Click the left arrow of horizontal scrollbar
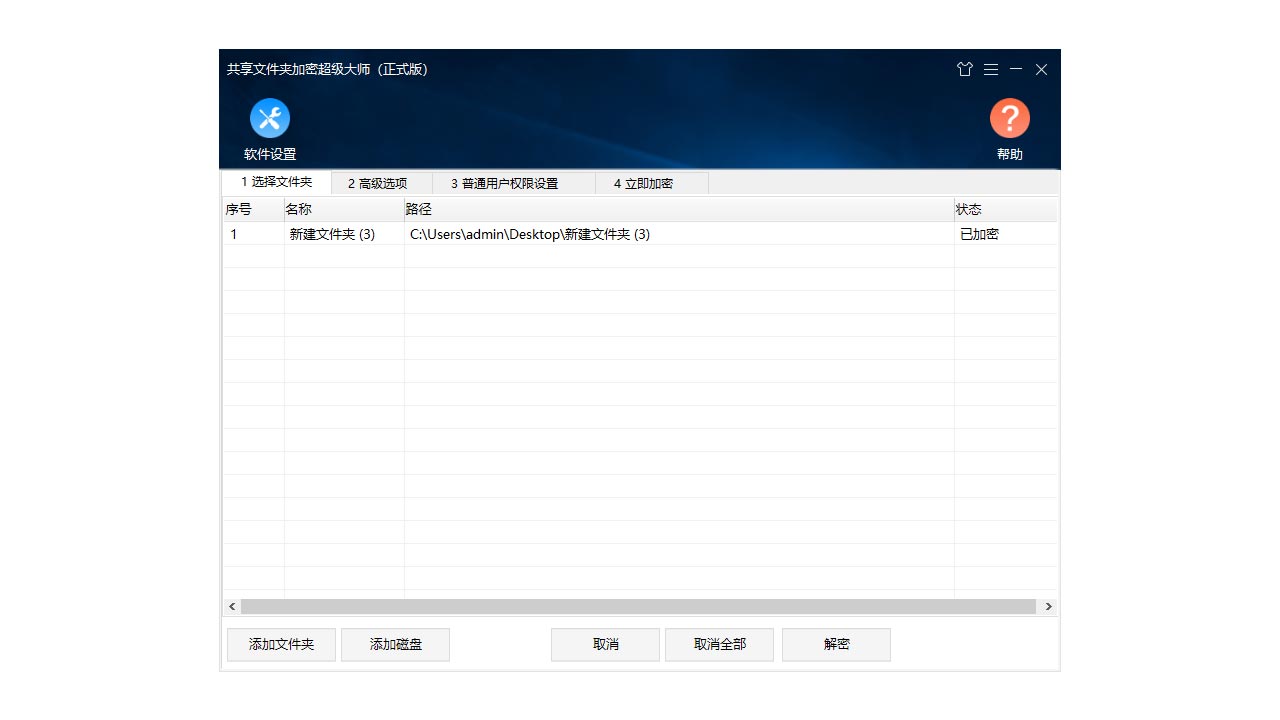This screenshot has height=720, width=1280. click(x=231, y=606)
